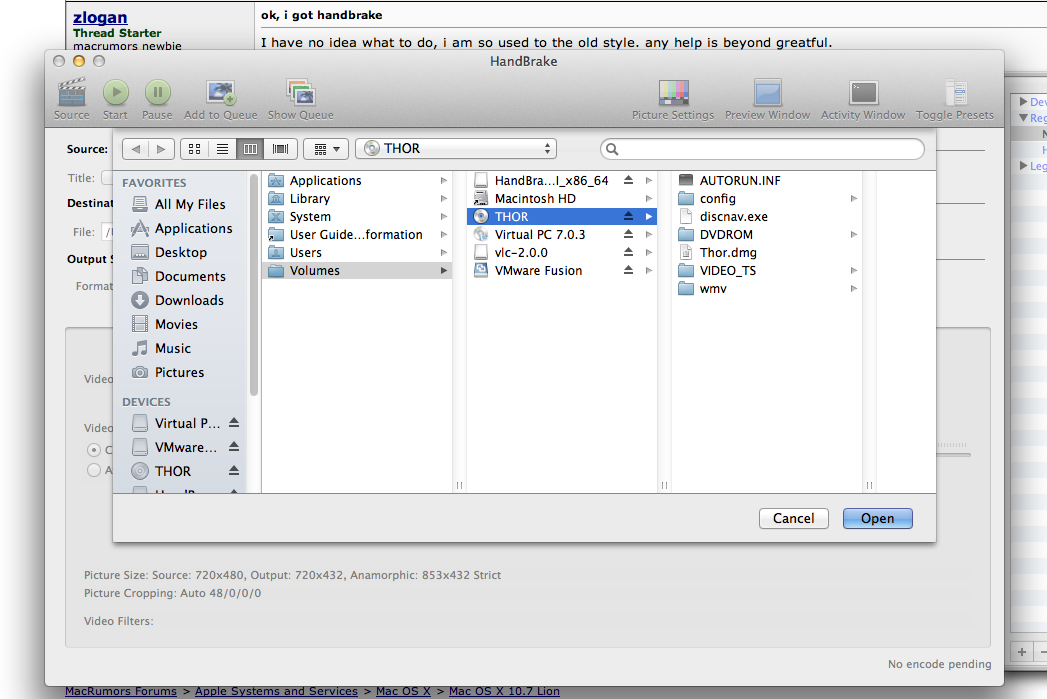Select the first video radio button
Viewport: 1047px width, 699px height.
tap(93, 450)
